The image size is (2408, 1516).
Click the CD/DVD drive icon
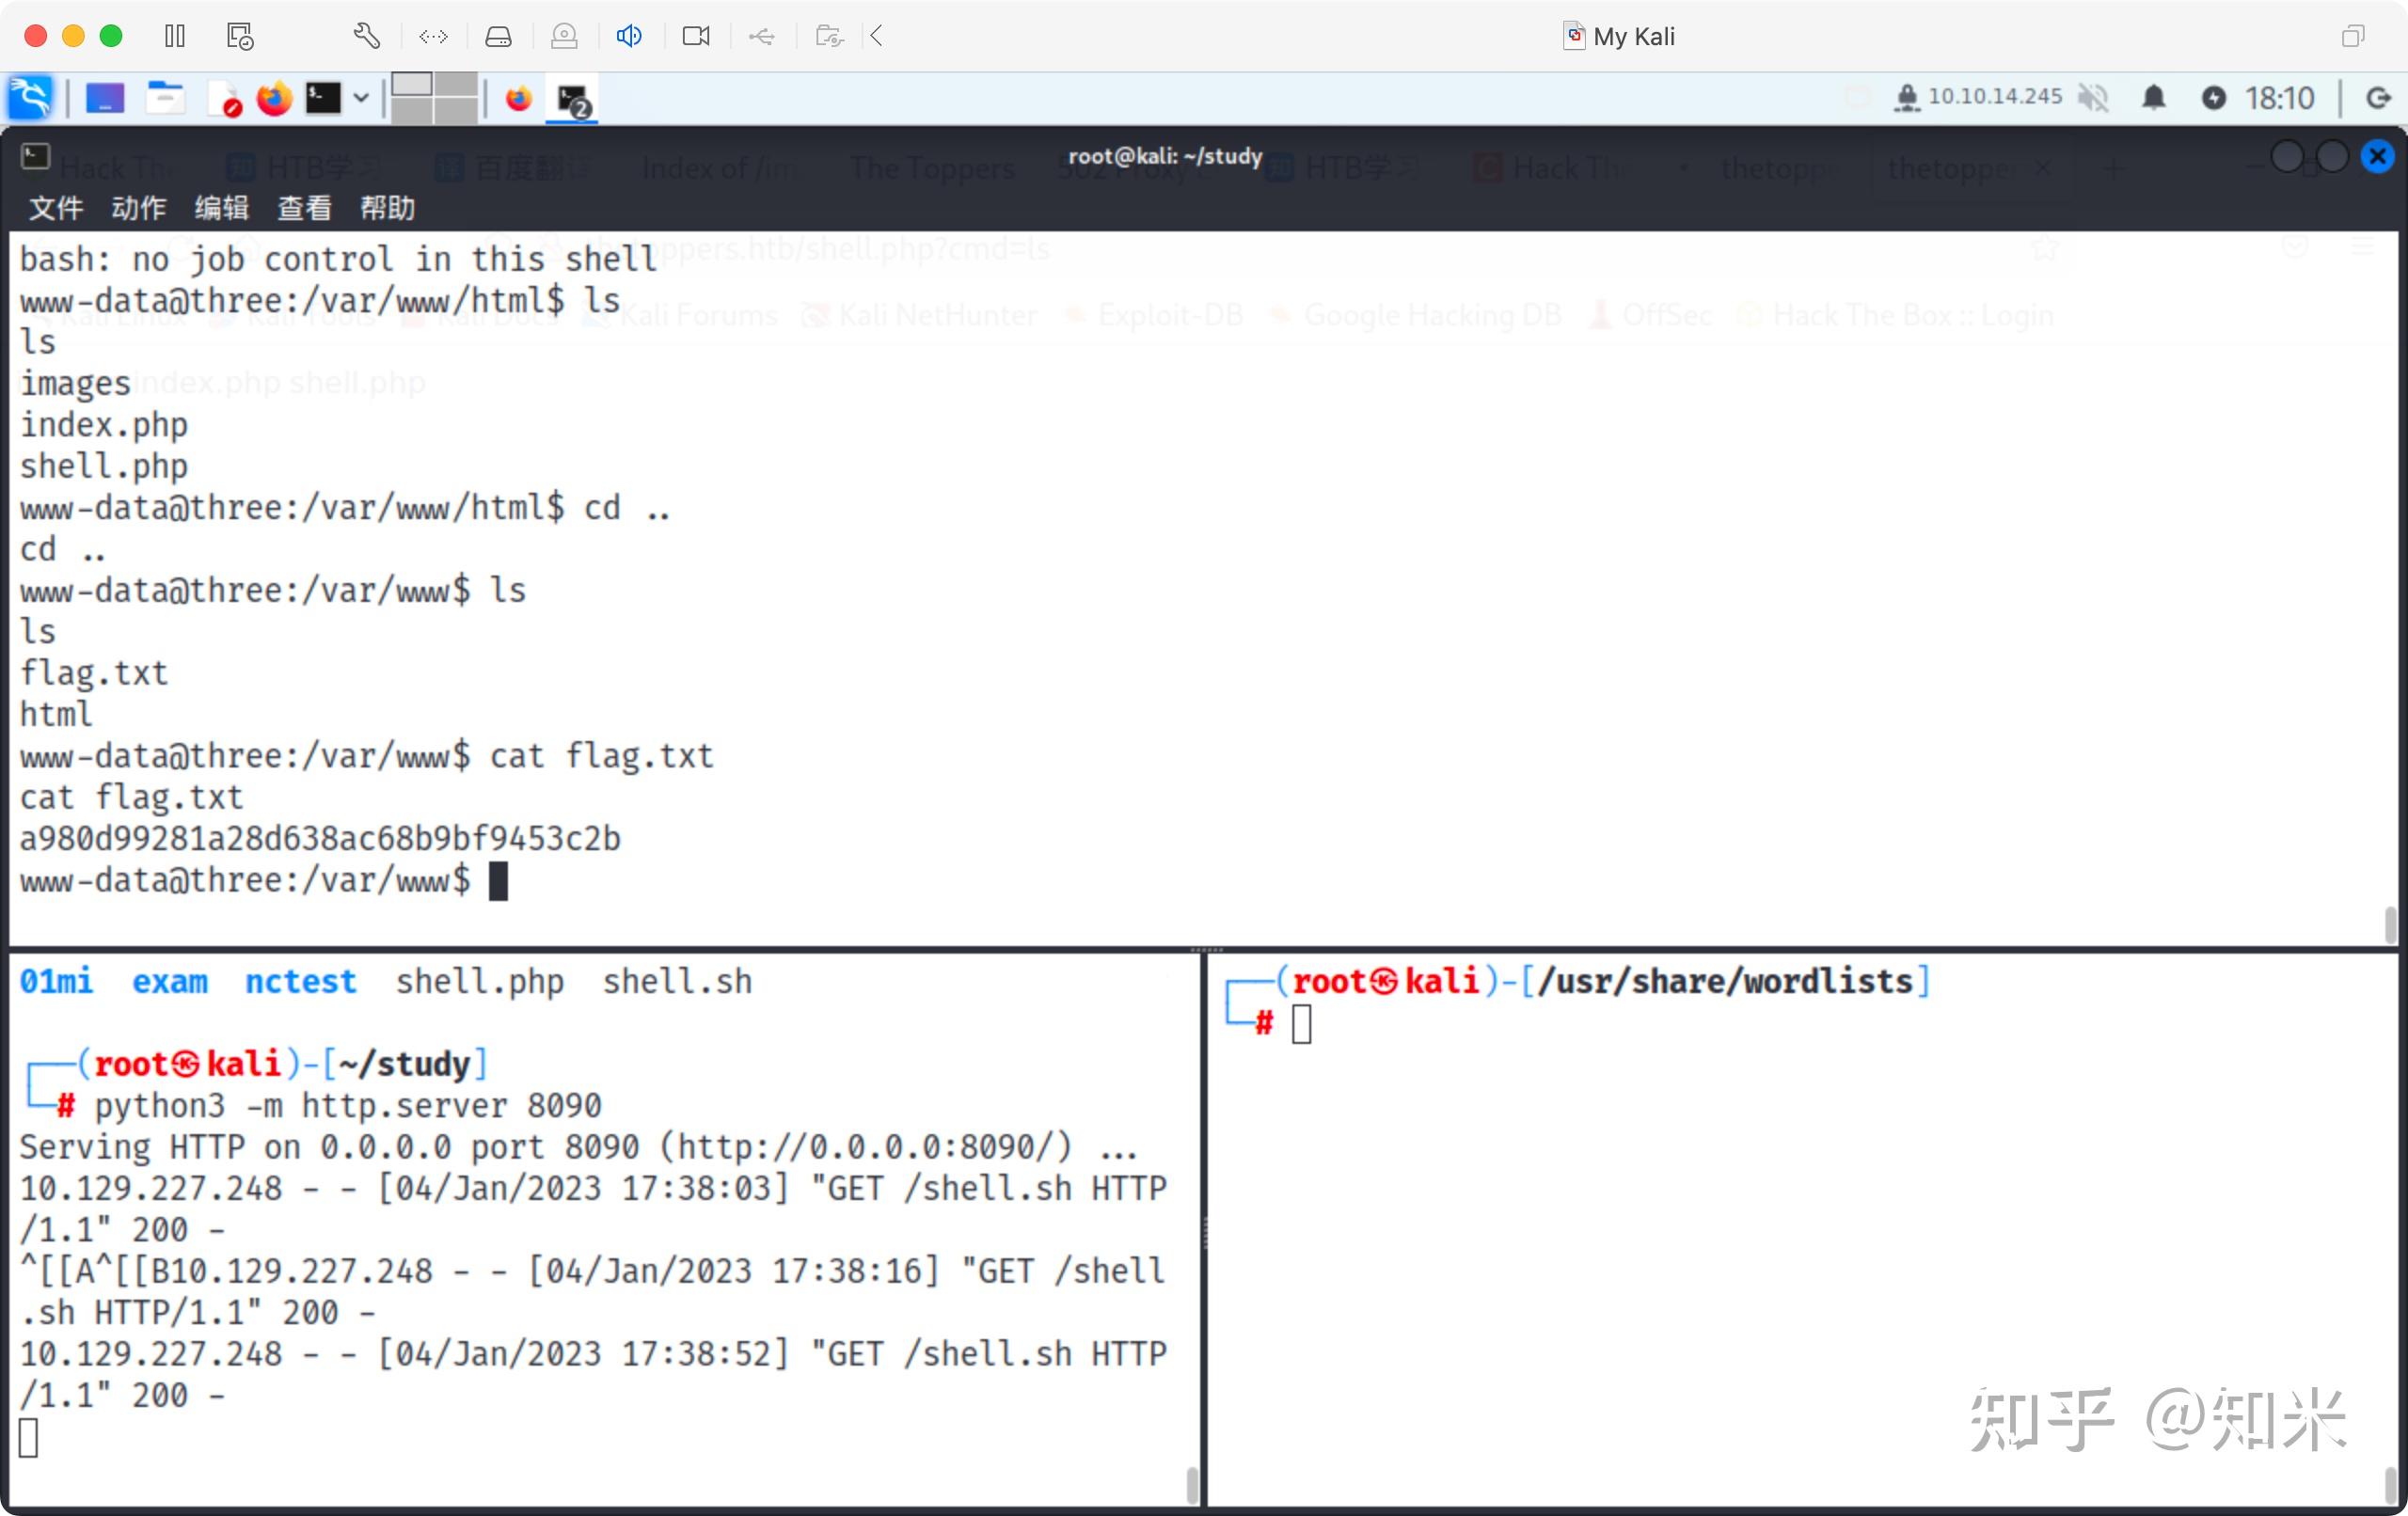(564, 37)
